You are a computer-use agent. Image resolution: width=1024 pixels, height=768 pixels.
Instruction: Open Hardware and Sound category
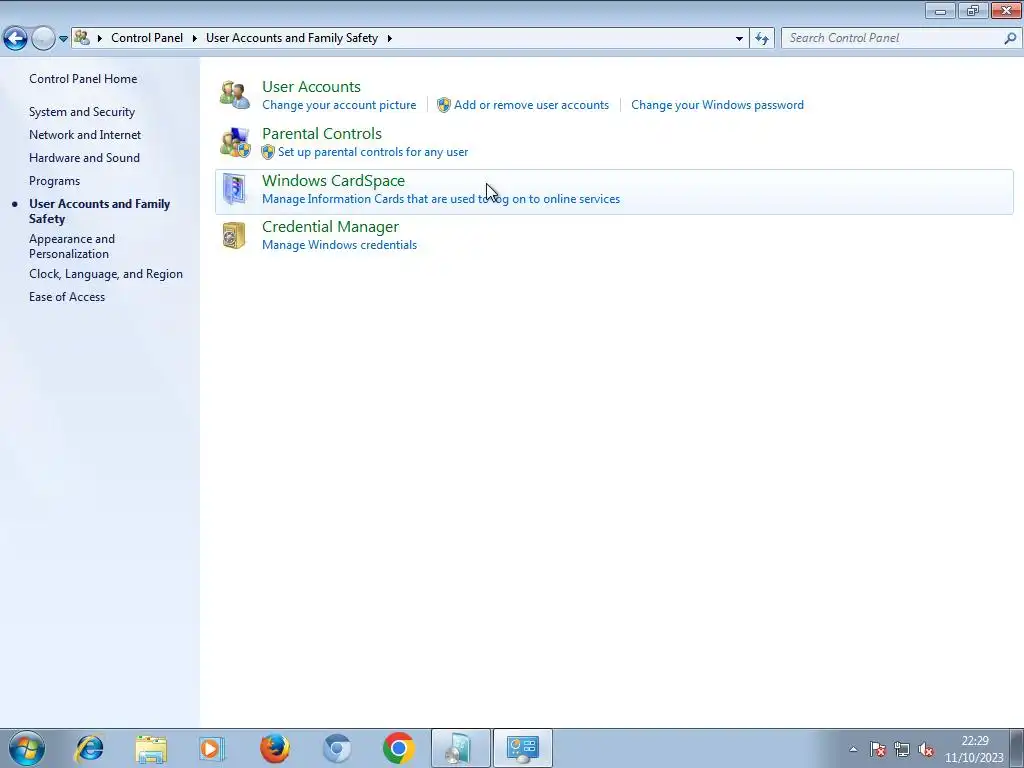[x=84, y=157]
